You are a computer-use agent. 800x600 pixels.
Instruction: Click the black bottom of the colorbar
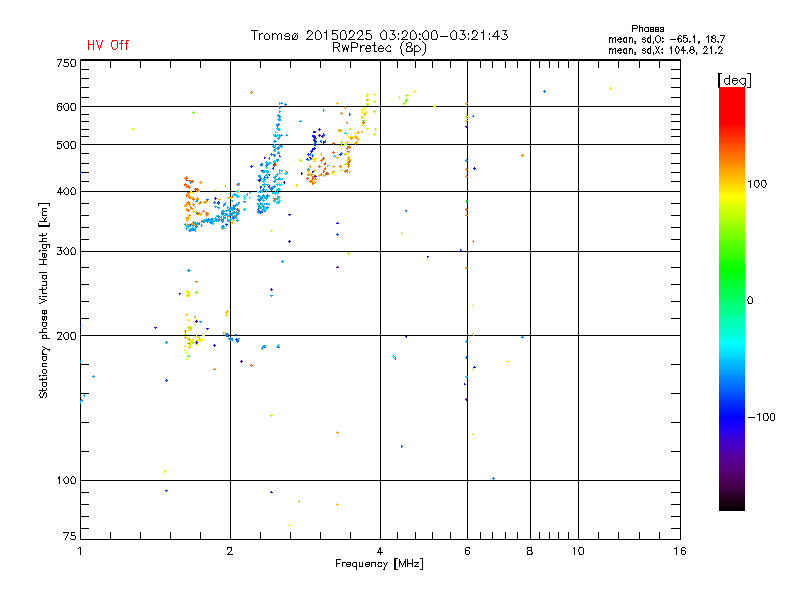(x=732, y=503)
